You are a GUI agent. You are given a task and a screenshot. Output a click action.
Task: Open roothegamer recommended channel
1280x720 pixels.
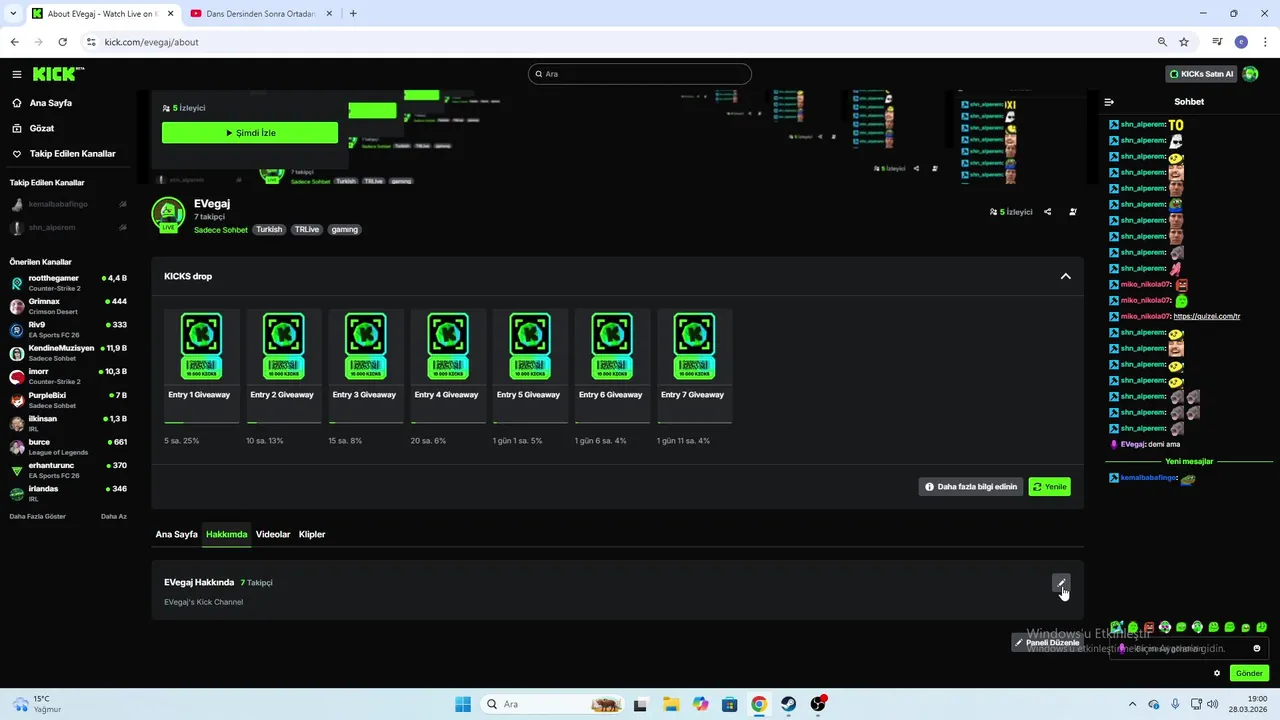(68, 283)
